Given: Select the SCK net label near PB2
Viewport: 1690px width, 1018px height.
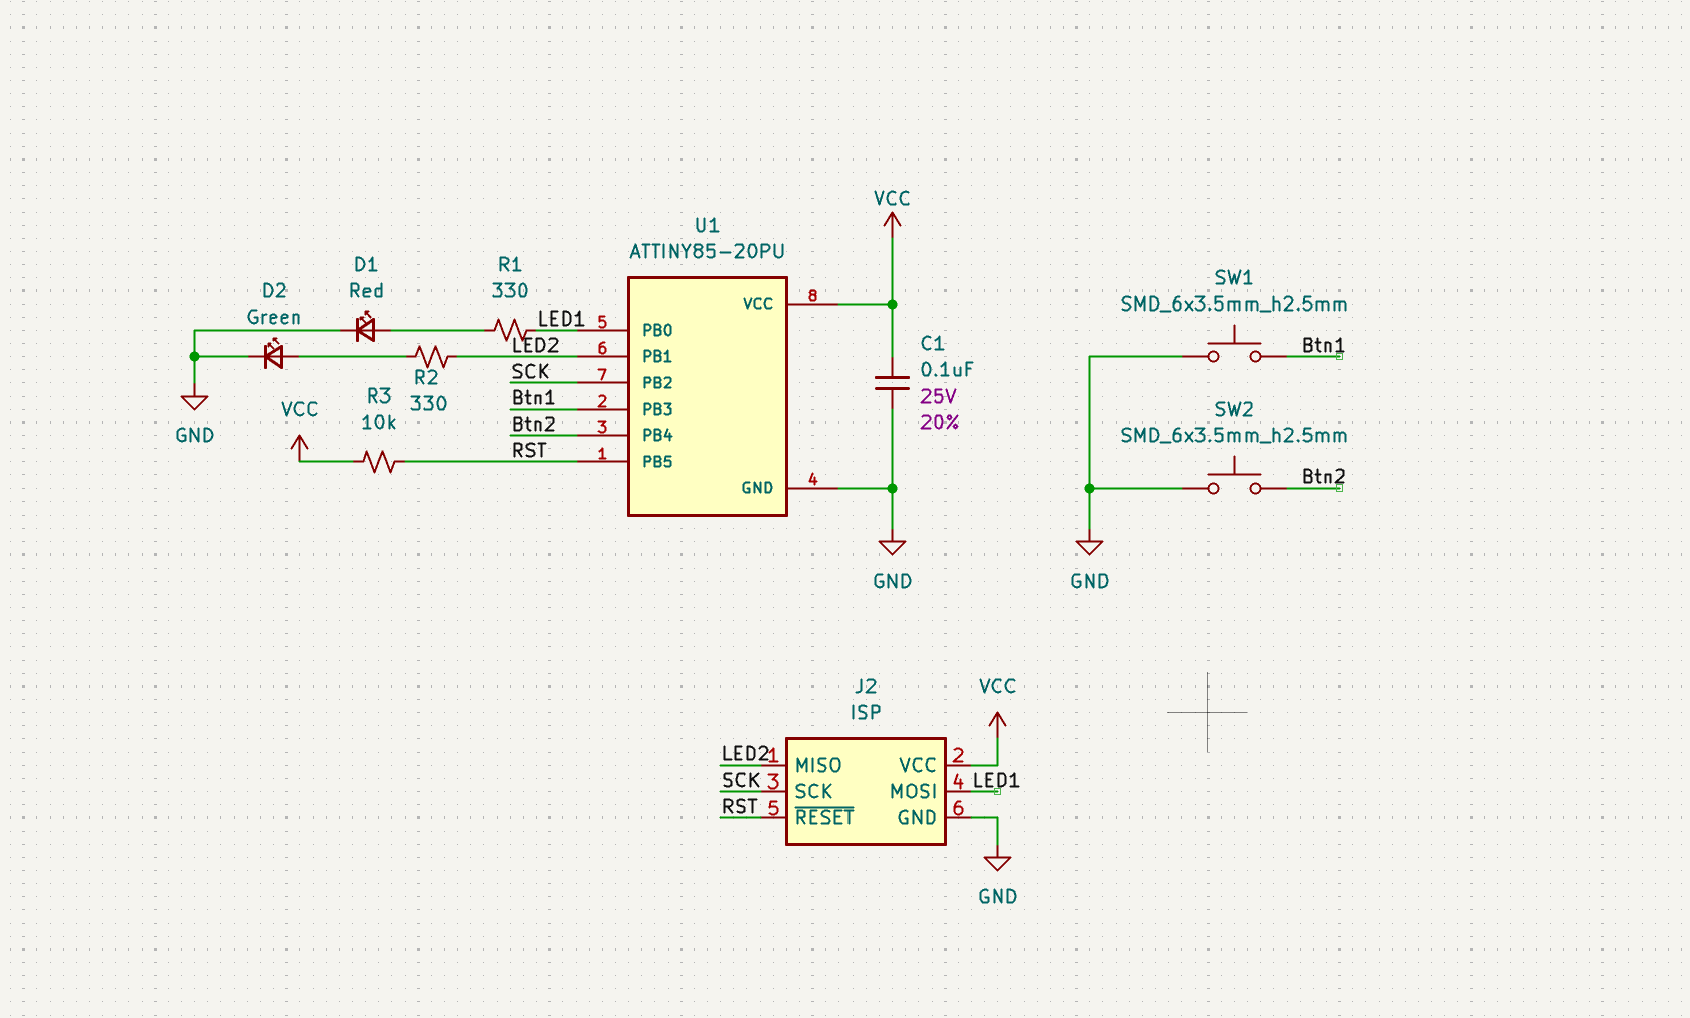Looking at the screenshot, I should click(x=530, y=371).
